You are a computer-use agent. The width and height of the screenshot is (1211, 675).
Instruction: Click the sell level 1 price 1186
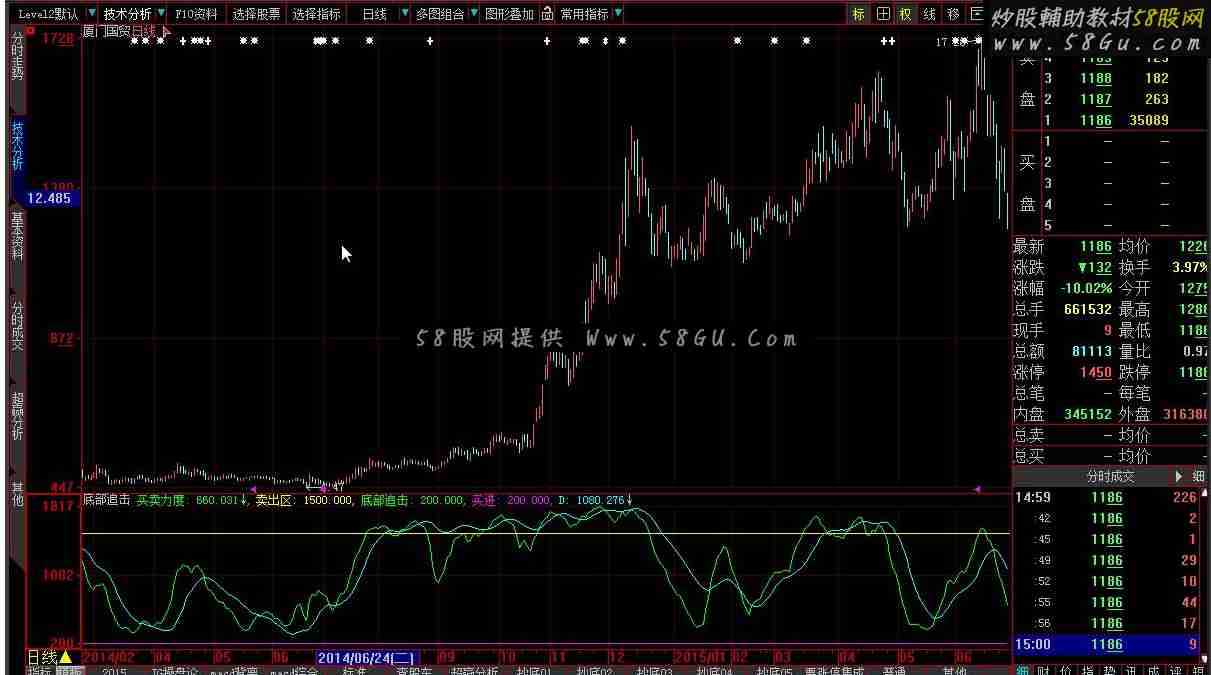(x=1095, y=120)
